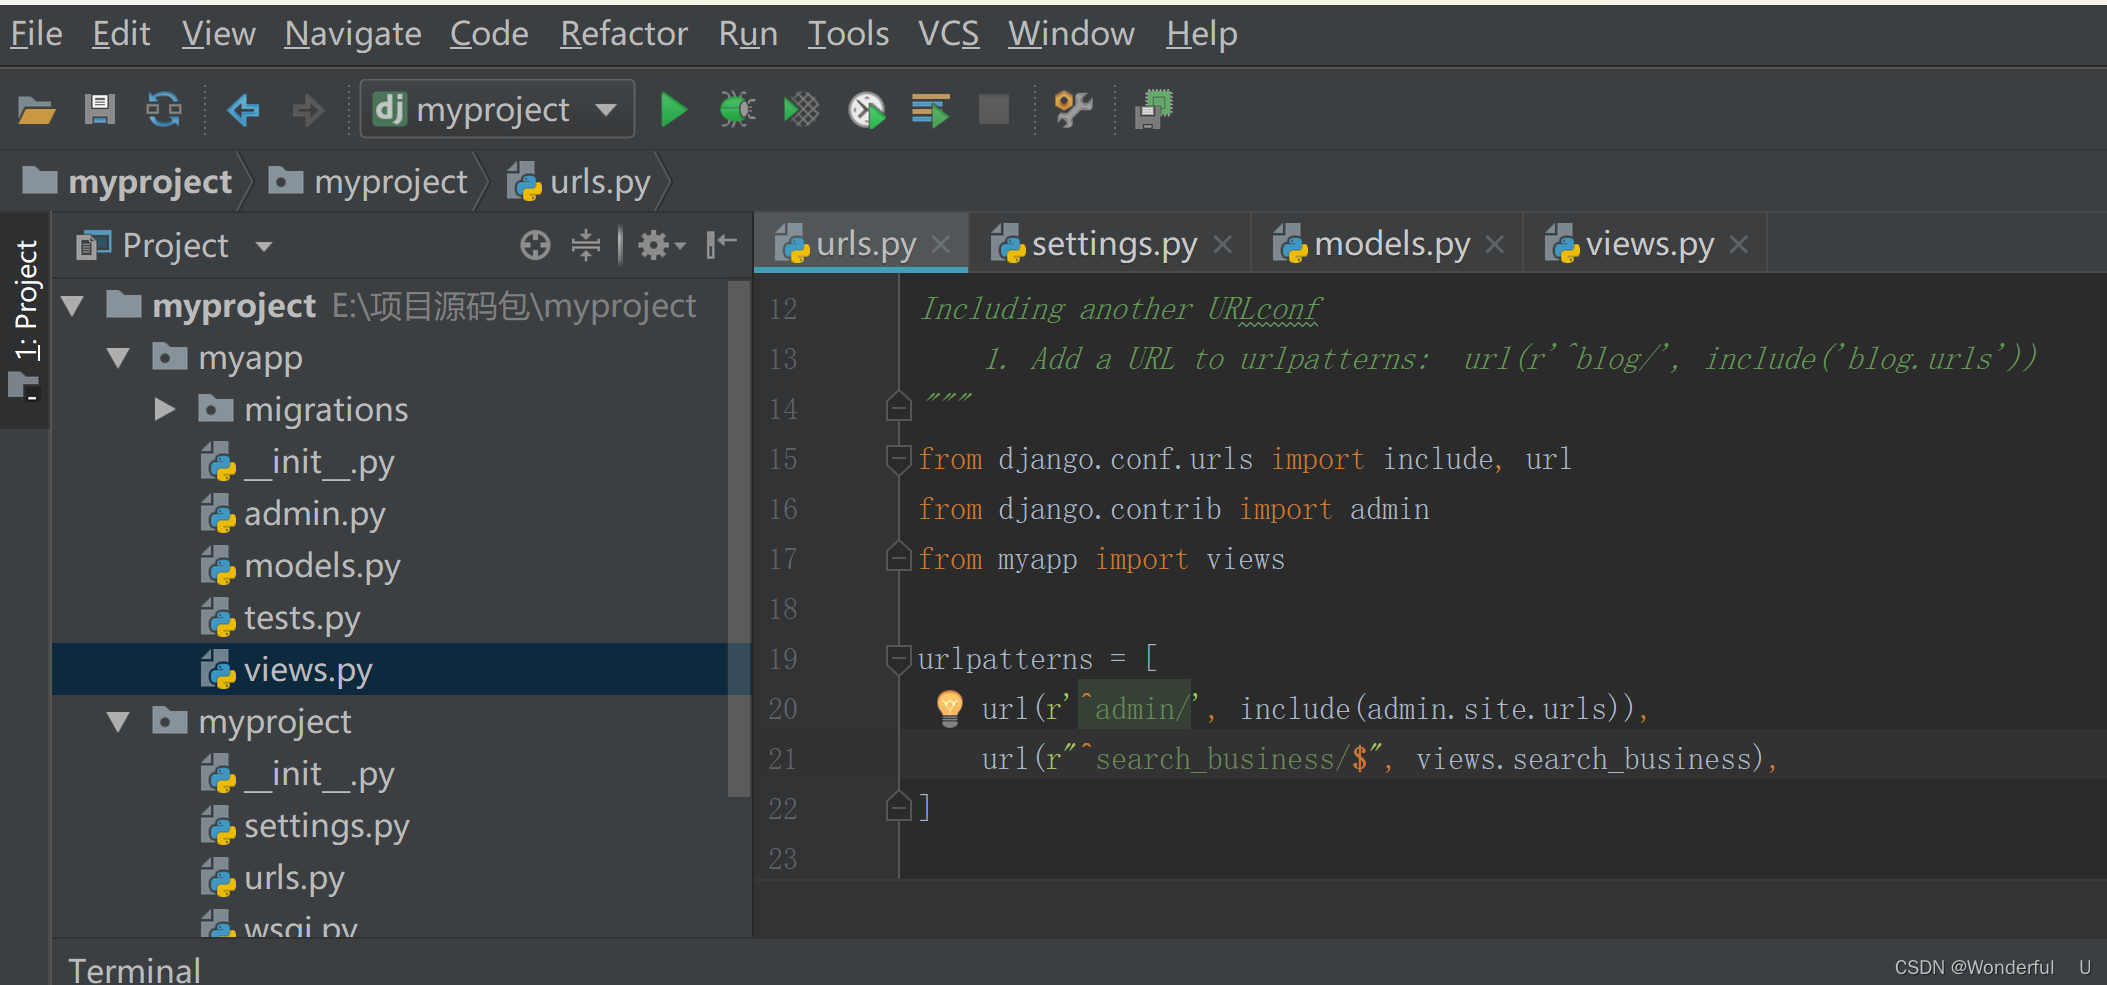Toggle the 1: Project side tab
Image resolution: width=2107 pixels, height=985 pixels.
click(25, 320)
